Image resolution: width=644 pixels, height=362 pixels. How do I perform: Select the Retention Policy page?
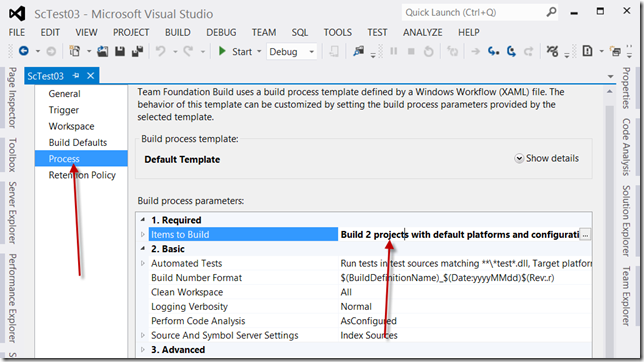[x=81, y=175]
